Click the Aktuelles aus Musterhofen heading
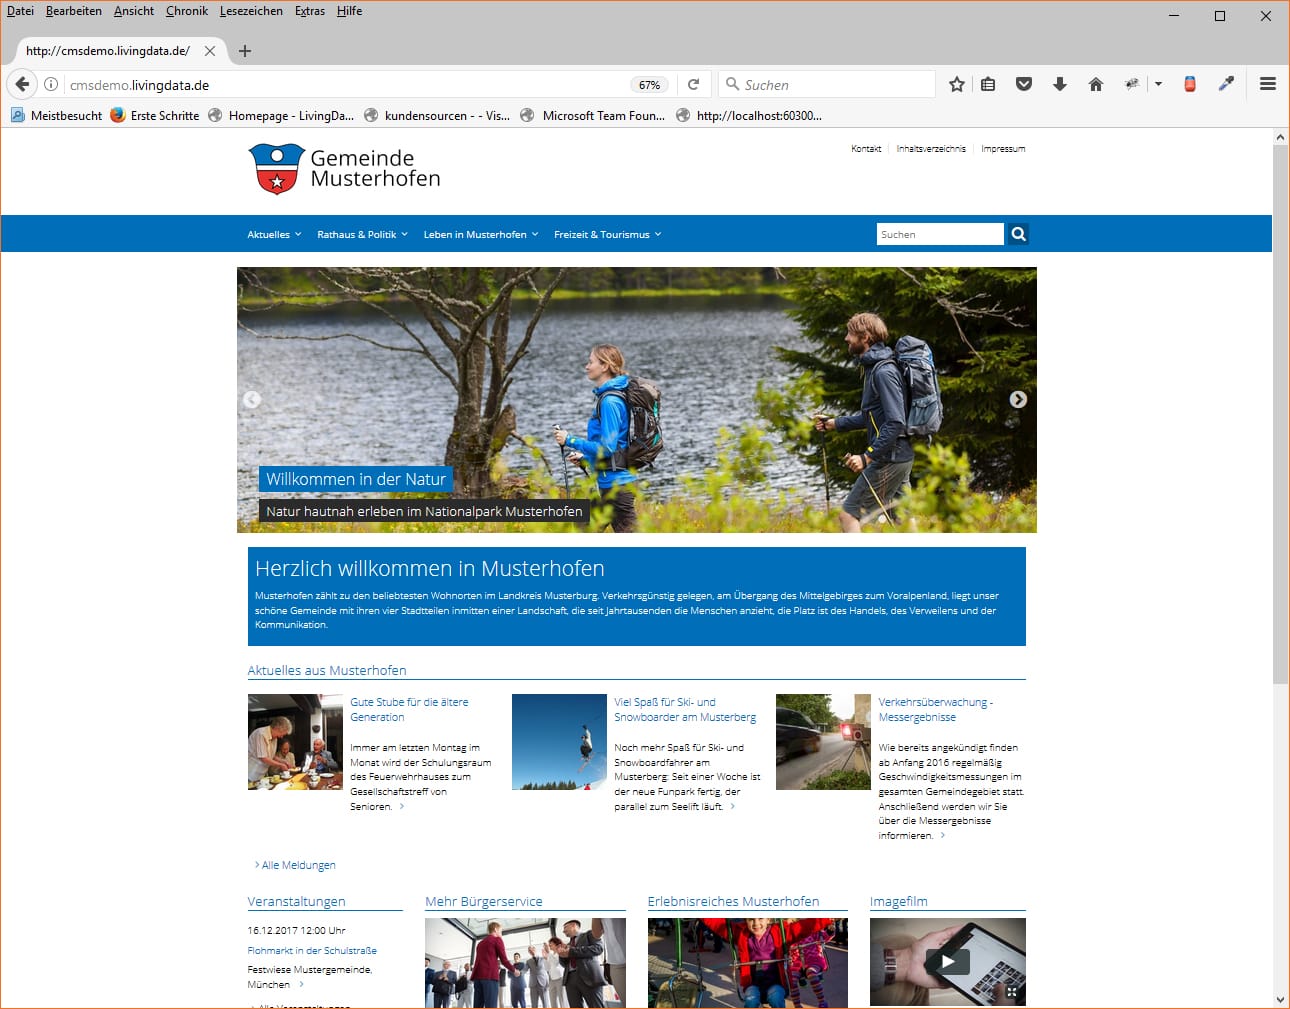The height and width of the screenshot is (1009, 1290). pos(327,670)
